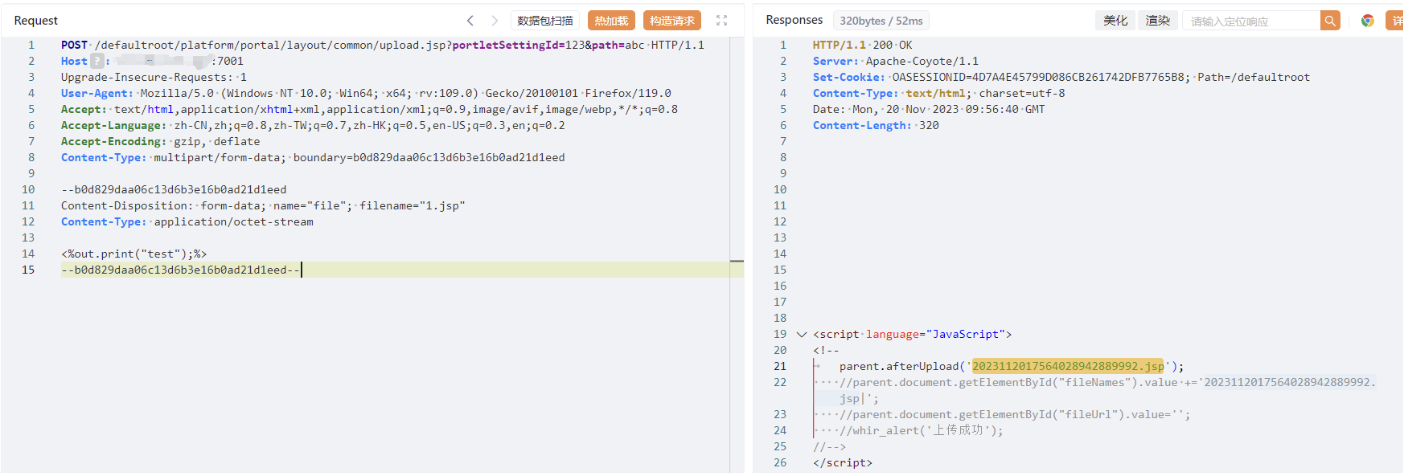The width and height of the screenshot is (1403, 473).
Task: Click the 构造请求 button
Action: (x=671, y=20)
